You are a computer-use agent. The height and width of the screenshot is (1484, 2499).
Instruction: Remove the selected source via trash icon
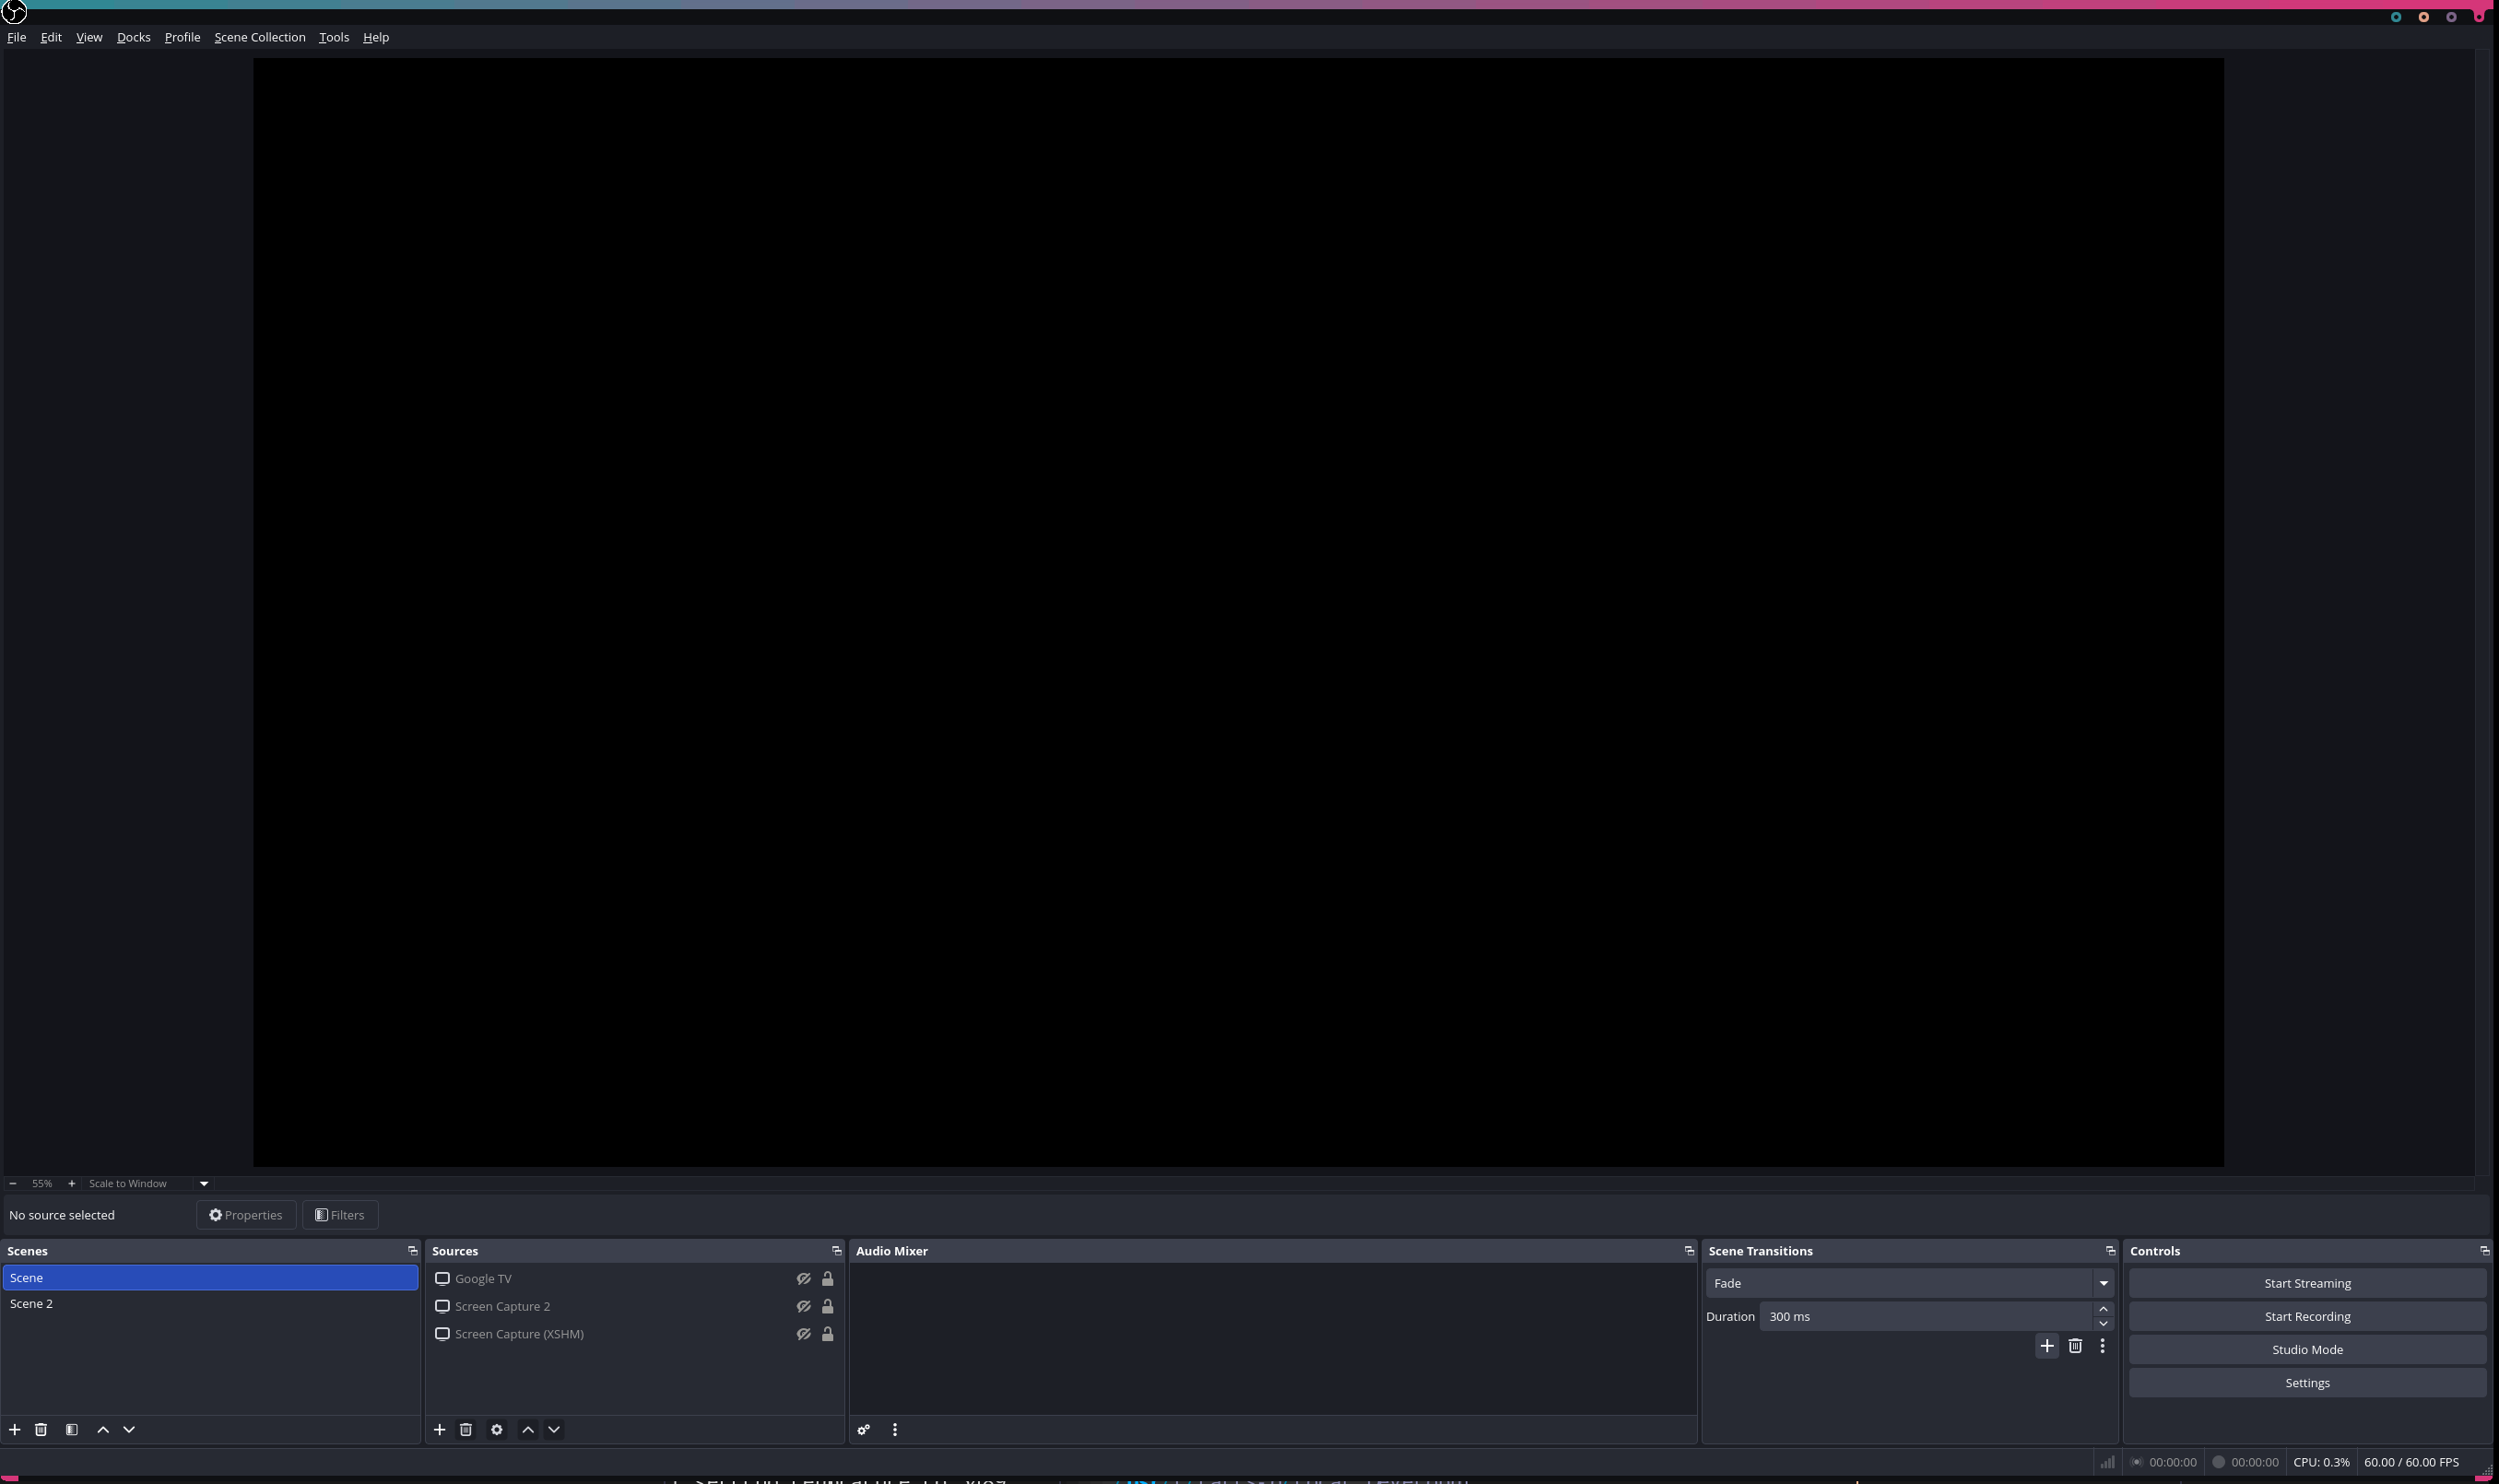click(466, 1429)
